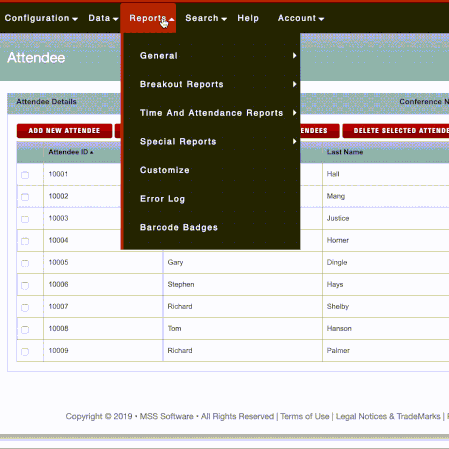Sort by Attendee ID column arrow
449x449 pixels.
click(x=92, y=152)
